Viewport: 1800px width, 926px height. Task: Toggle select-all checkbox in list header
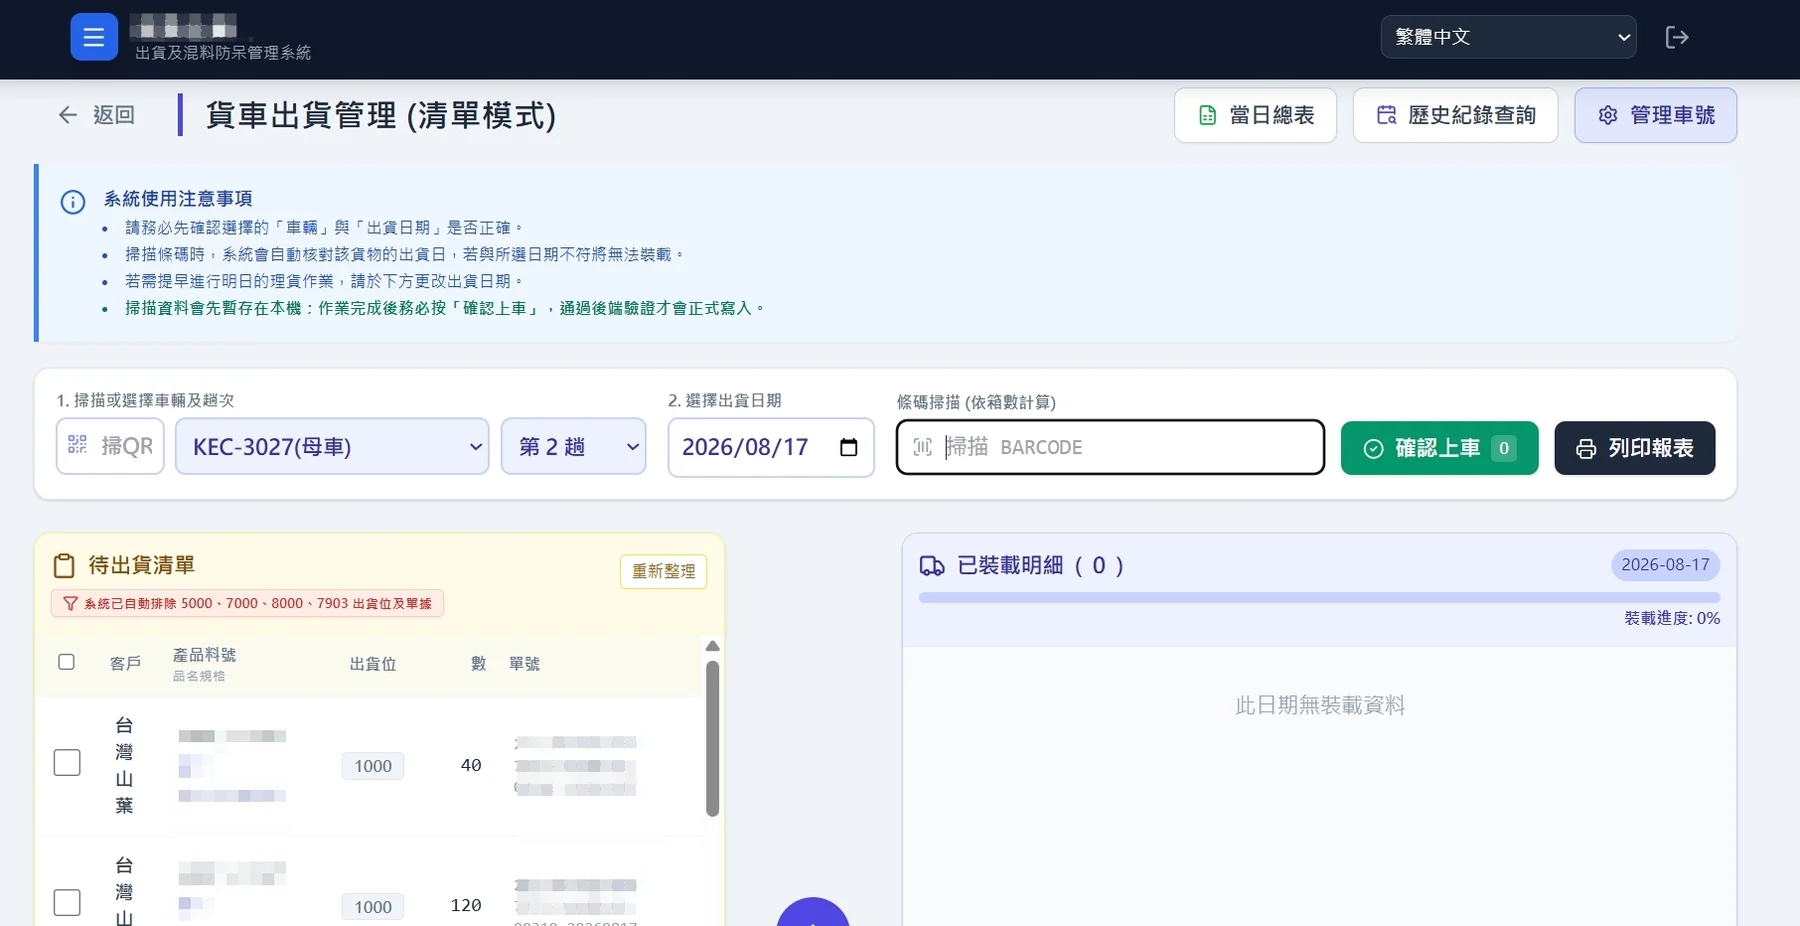click(67, 662)
